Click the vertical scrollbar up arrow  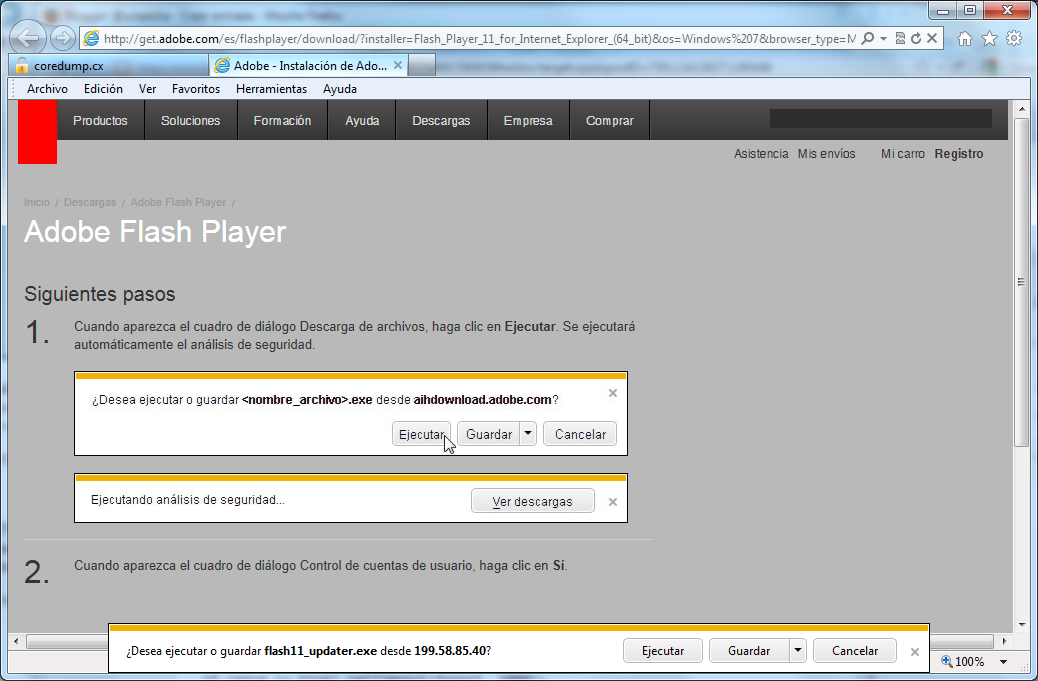pyautogui.click(x=1021, y=108)
